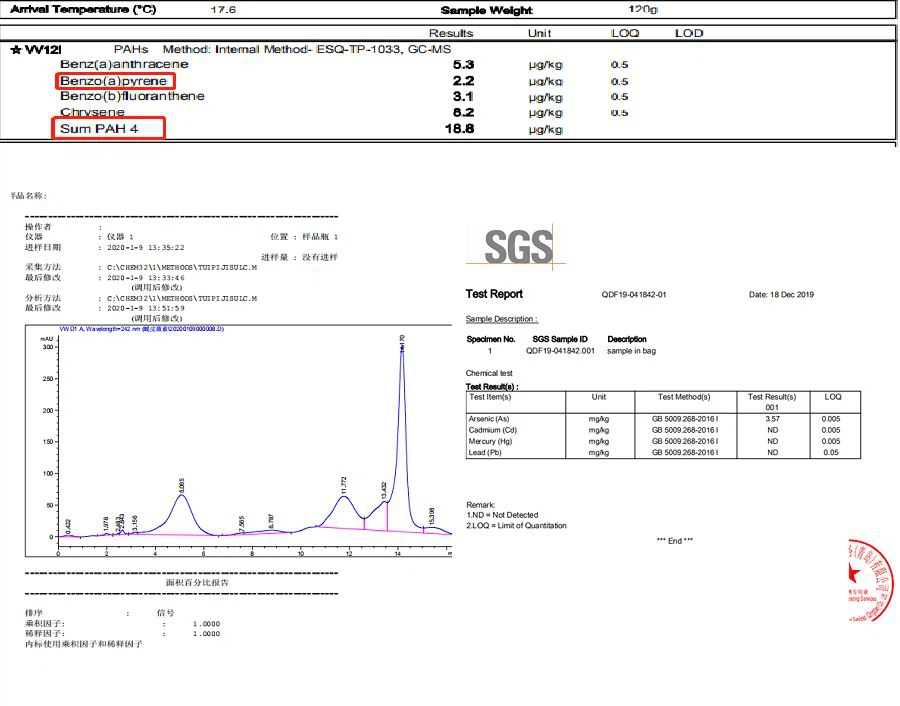Click the "没有进样" injection volume value
The height and width of the screenshot is (706, 900).
320,257
